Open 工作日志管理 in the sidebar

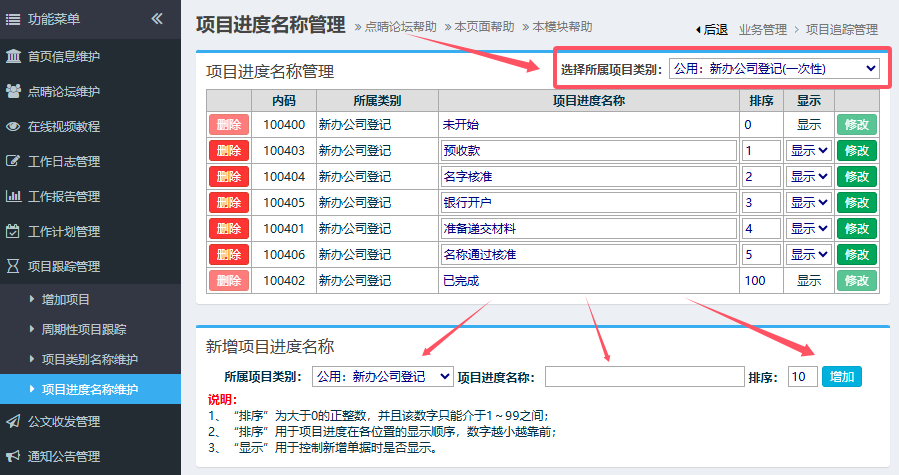(64, 161)
